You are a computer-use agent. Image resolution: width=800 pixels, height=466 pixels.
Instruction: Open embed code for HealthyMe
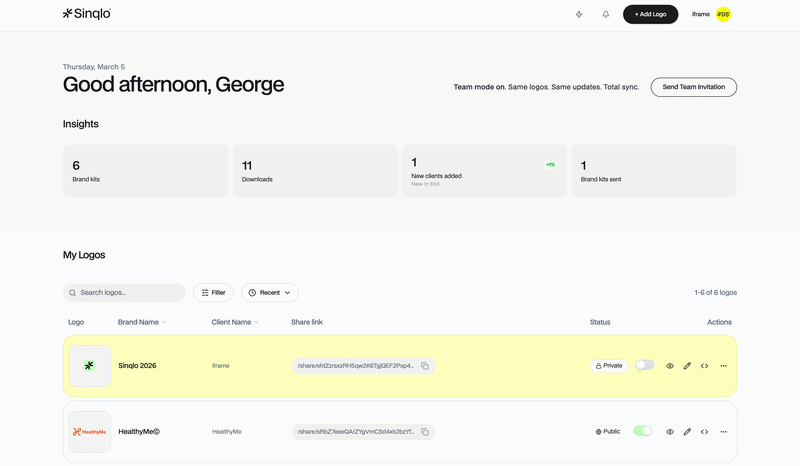(x=705, y=432)
